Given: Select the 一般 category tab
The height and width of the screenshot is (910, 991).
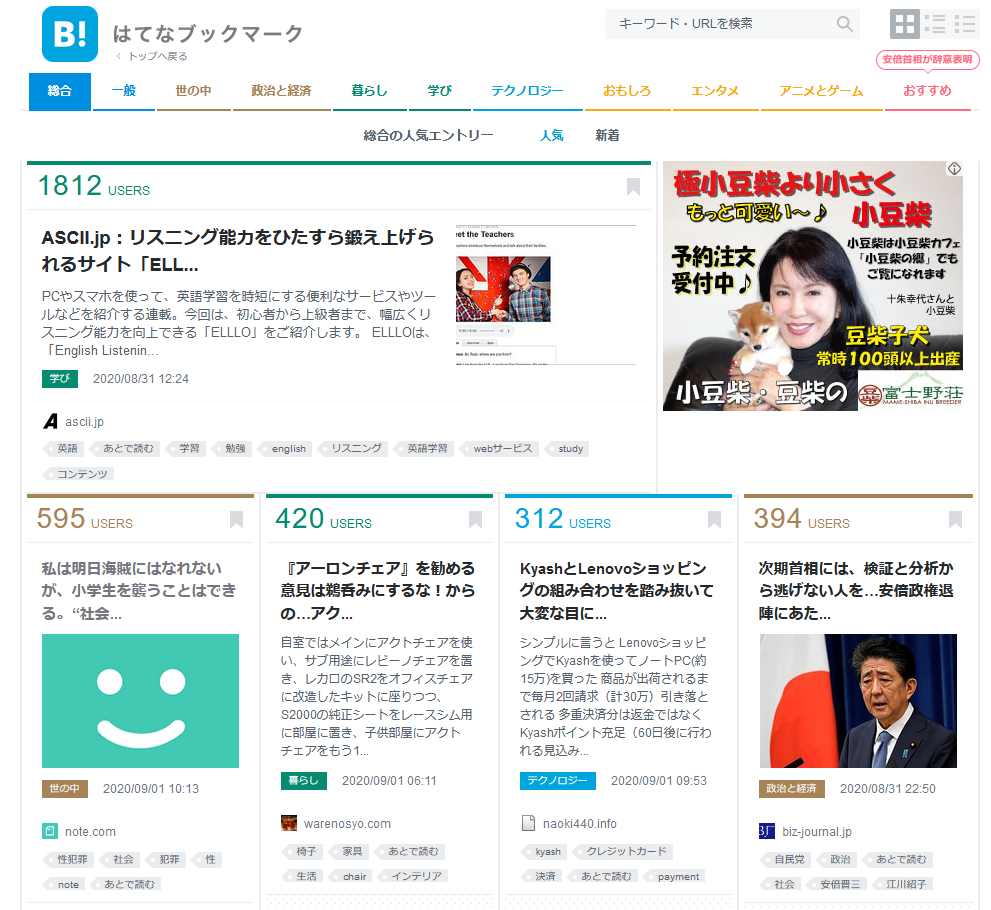Looking at the screenshot, I should pyautogui.click(x=124, y=91).
